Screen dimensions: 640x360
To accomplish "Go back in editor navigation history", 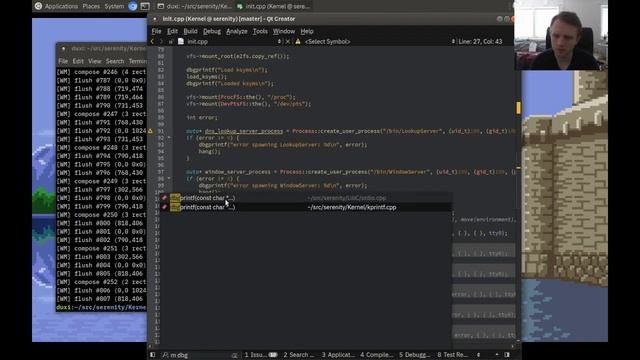I will (152, 42).
